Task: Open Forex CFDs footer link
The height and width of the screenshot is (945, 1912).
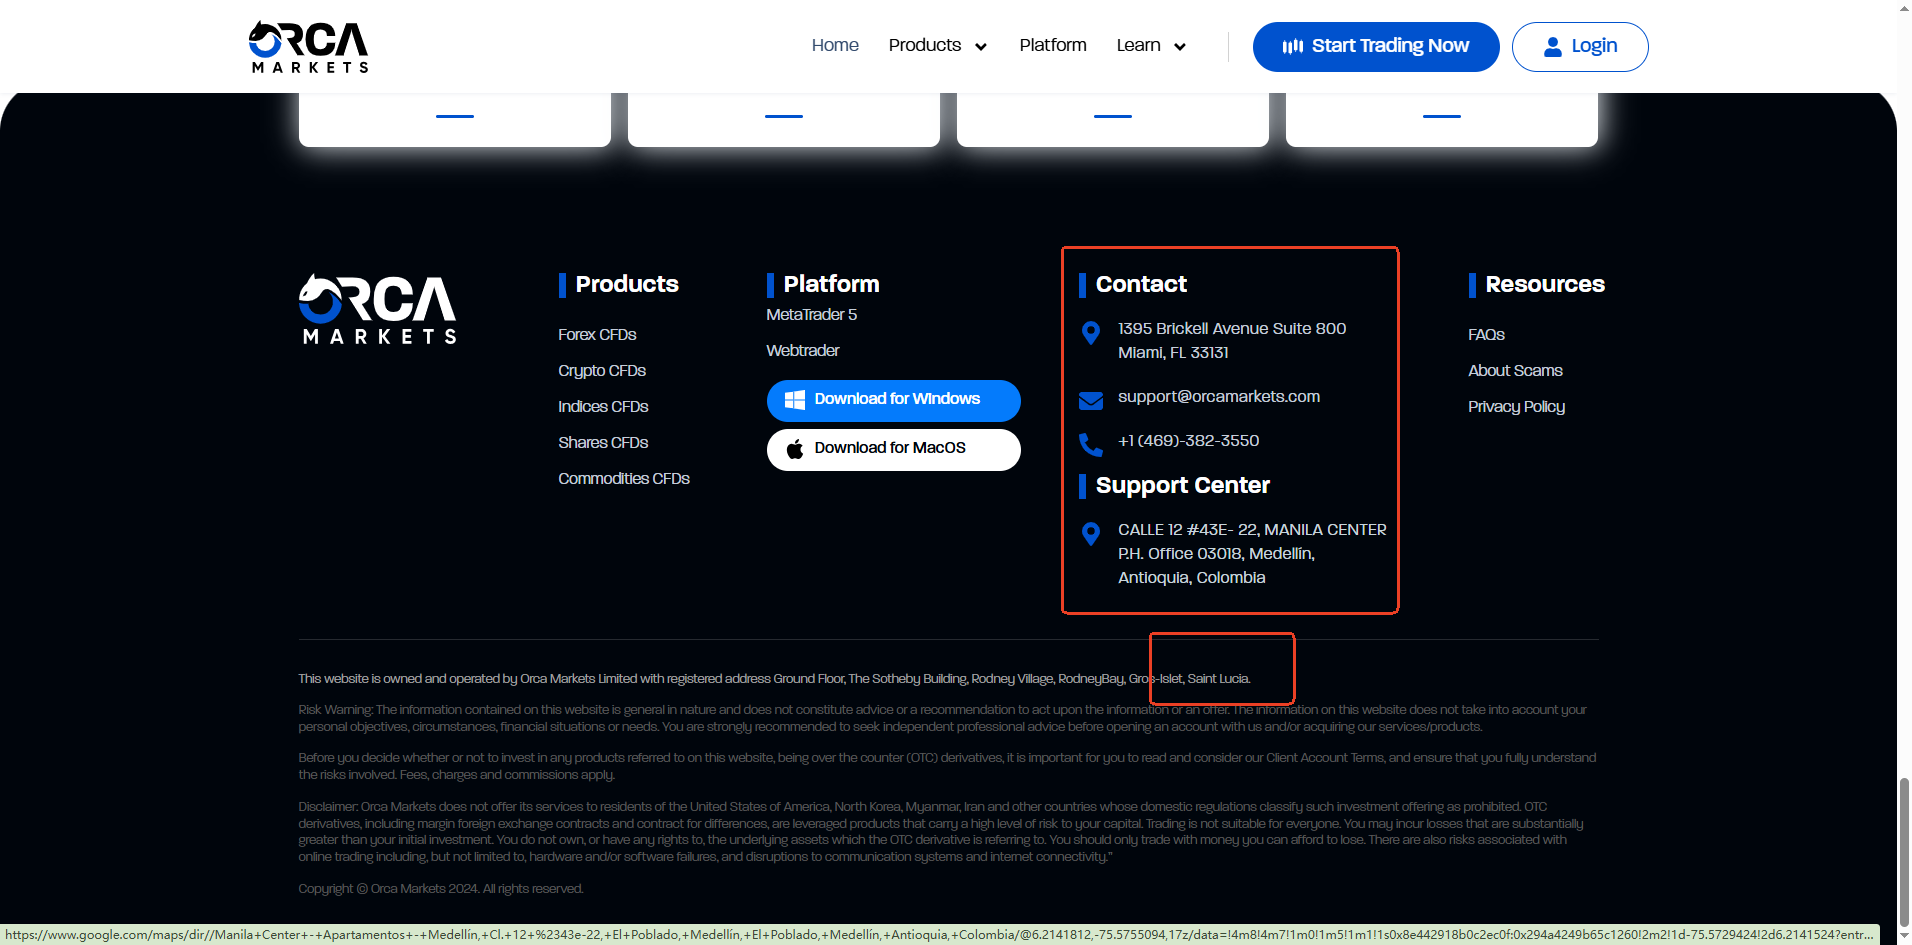Action: click(597, 335)
